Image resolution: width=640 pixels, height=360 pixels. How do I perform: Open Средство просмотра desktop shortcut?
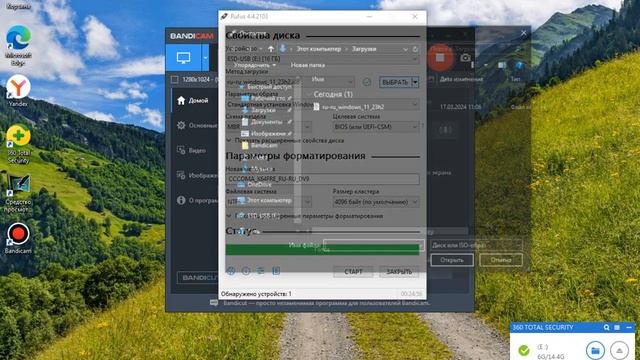point(18,193)
